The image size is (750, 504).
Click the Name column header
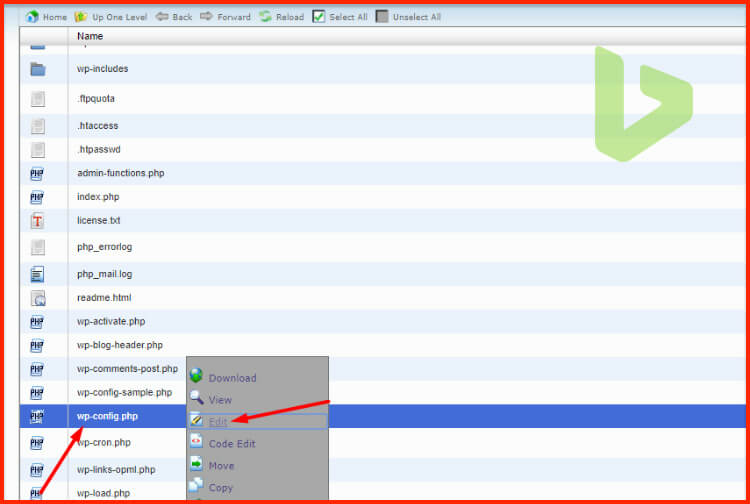click(90, 36)
